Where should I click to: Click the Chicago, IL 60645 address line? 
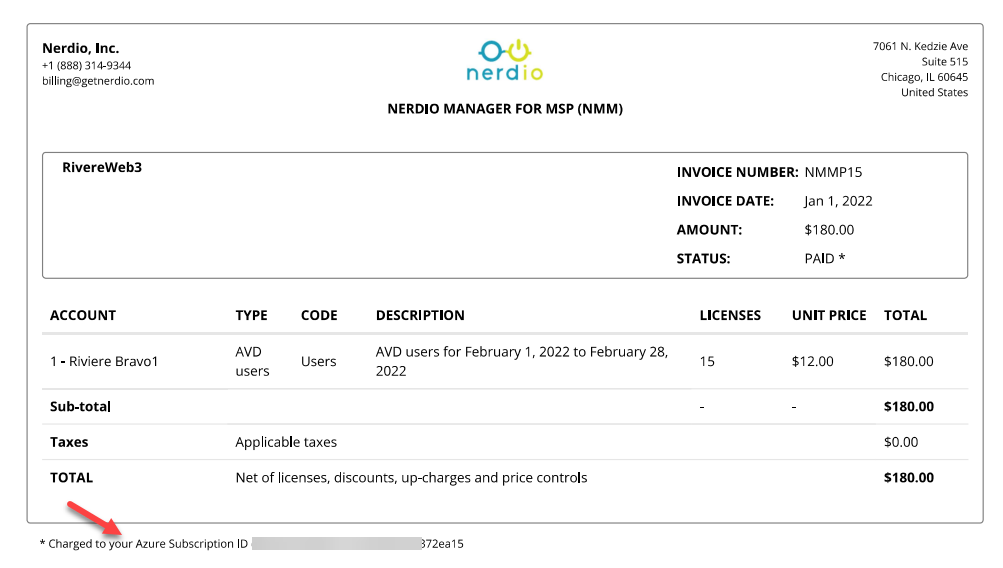[x=924, y=77]
